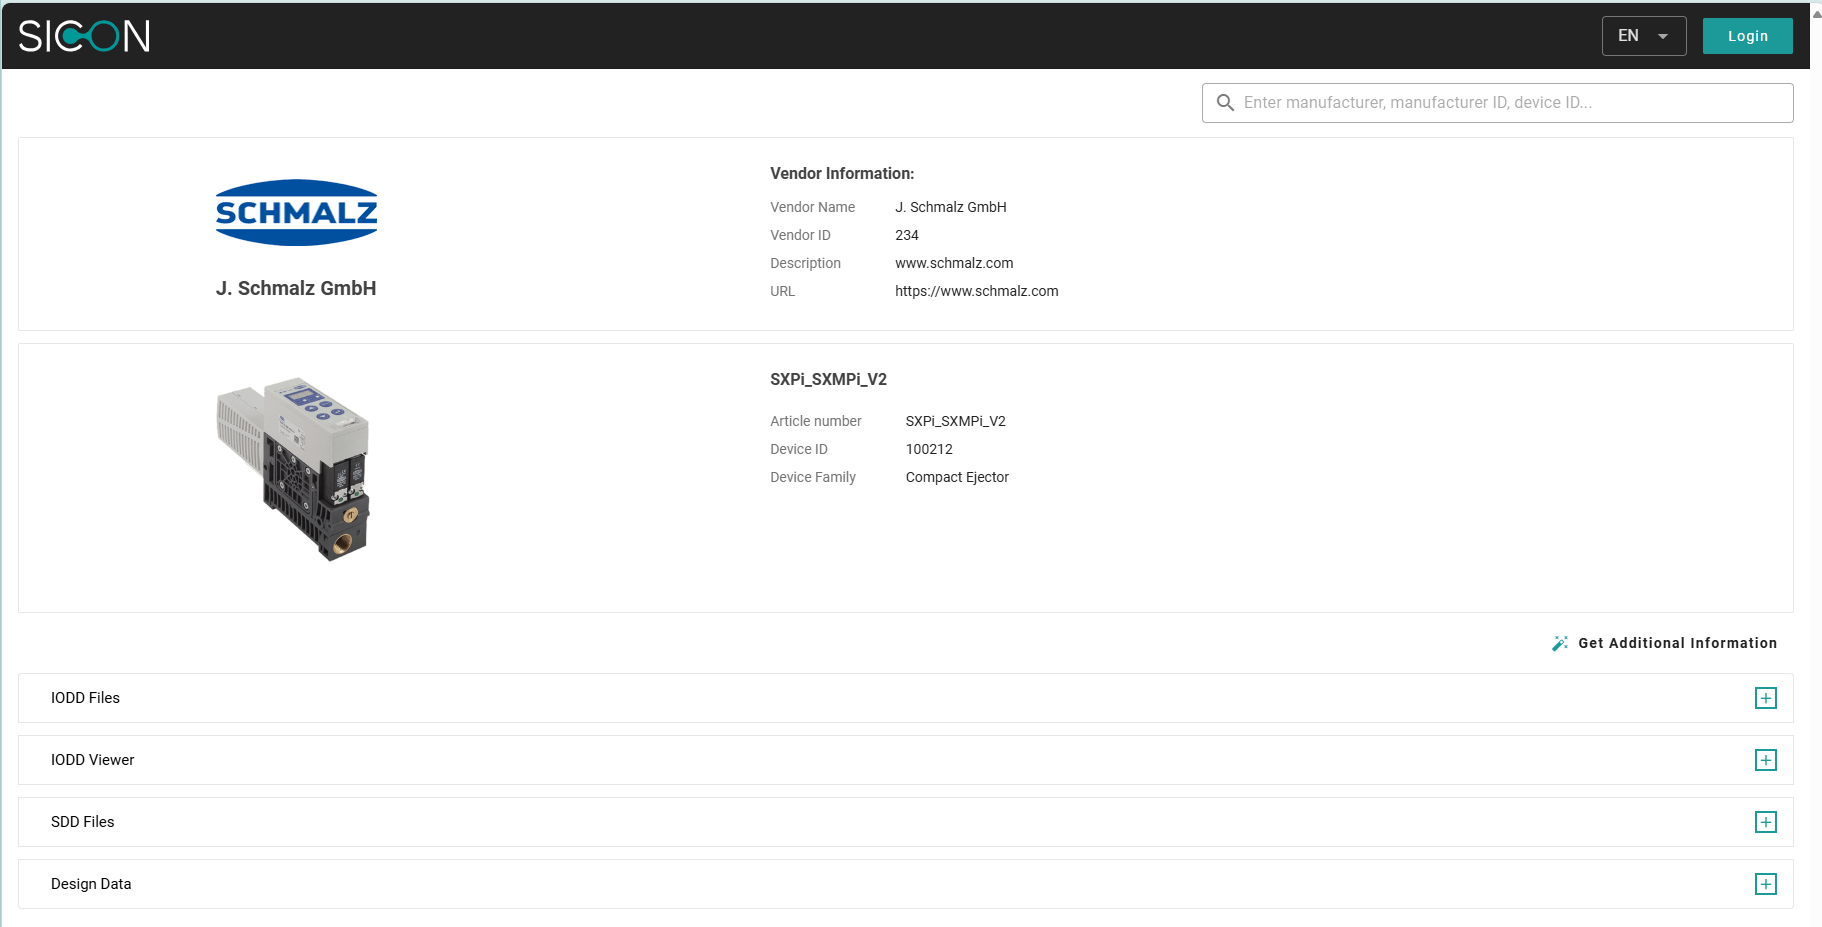Click the language dropdown arrow

click(x=1663, y=37)
